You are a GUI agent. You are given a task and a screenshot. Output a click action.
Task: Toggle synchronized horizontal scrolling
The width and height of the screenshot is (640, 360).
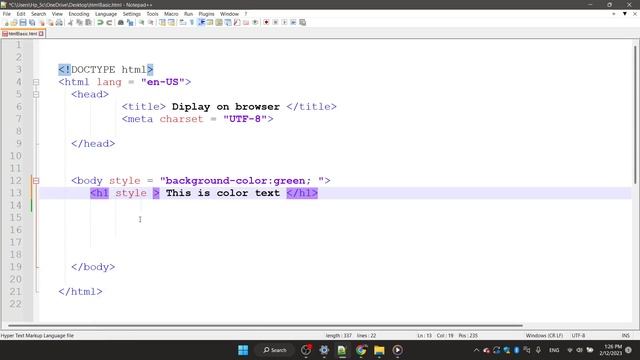(171, 22)
